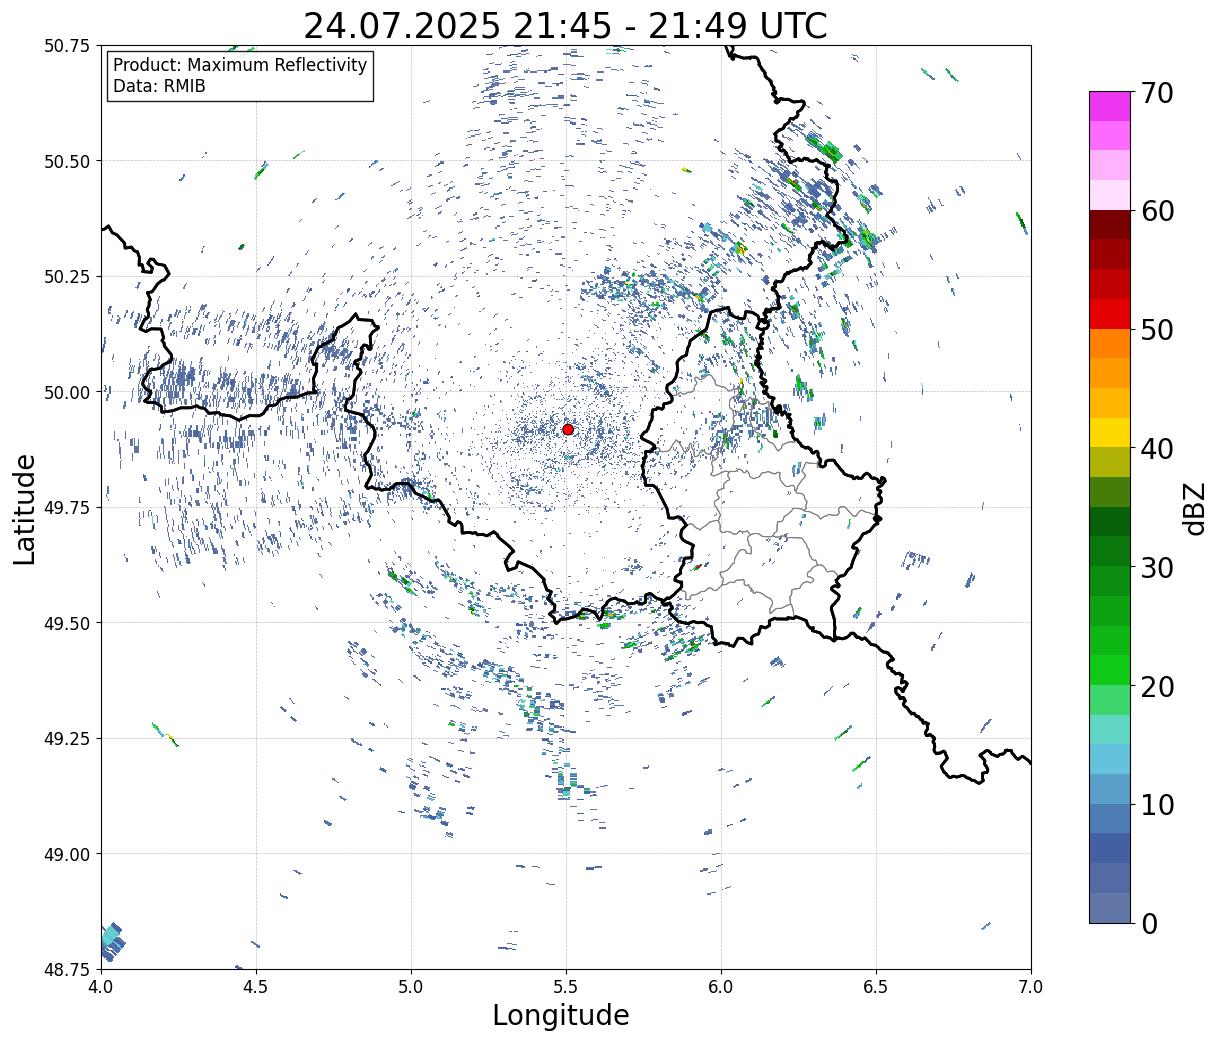Click the colorbar tick label 60
The image size is (1219, 1040).
click(1156, 211)
